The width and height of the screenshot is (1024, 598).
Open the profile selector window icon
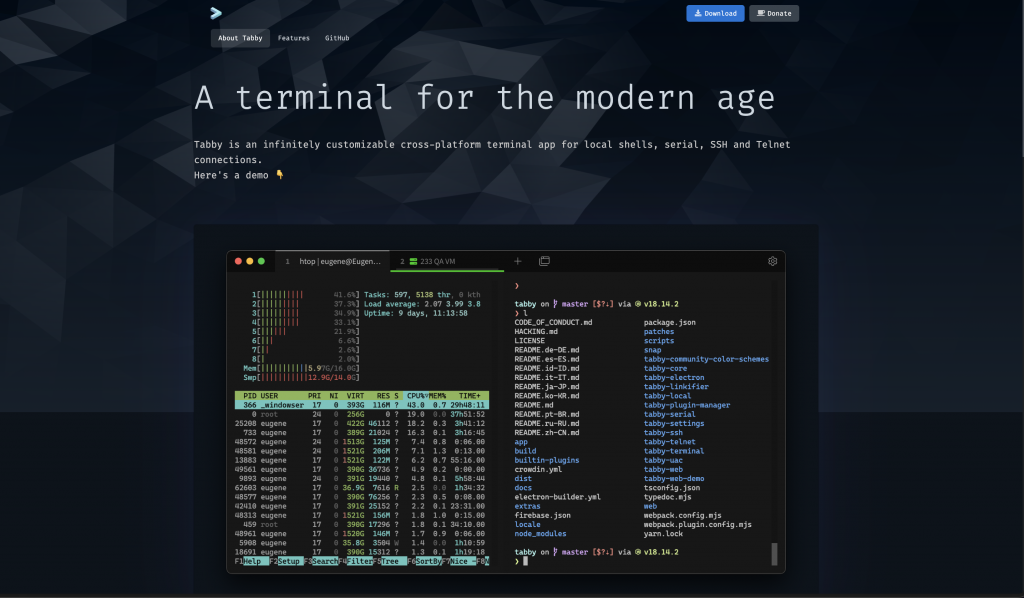click(x=545, y=261)
